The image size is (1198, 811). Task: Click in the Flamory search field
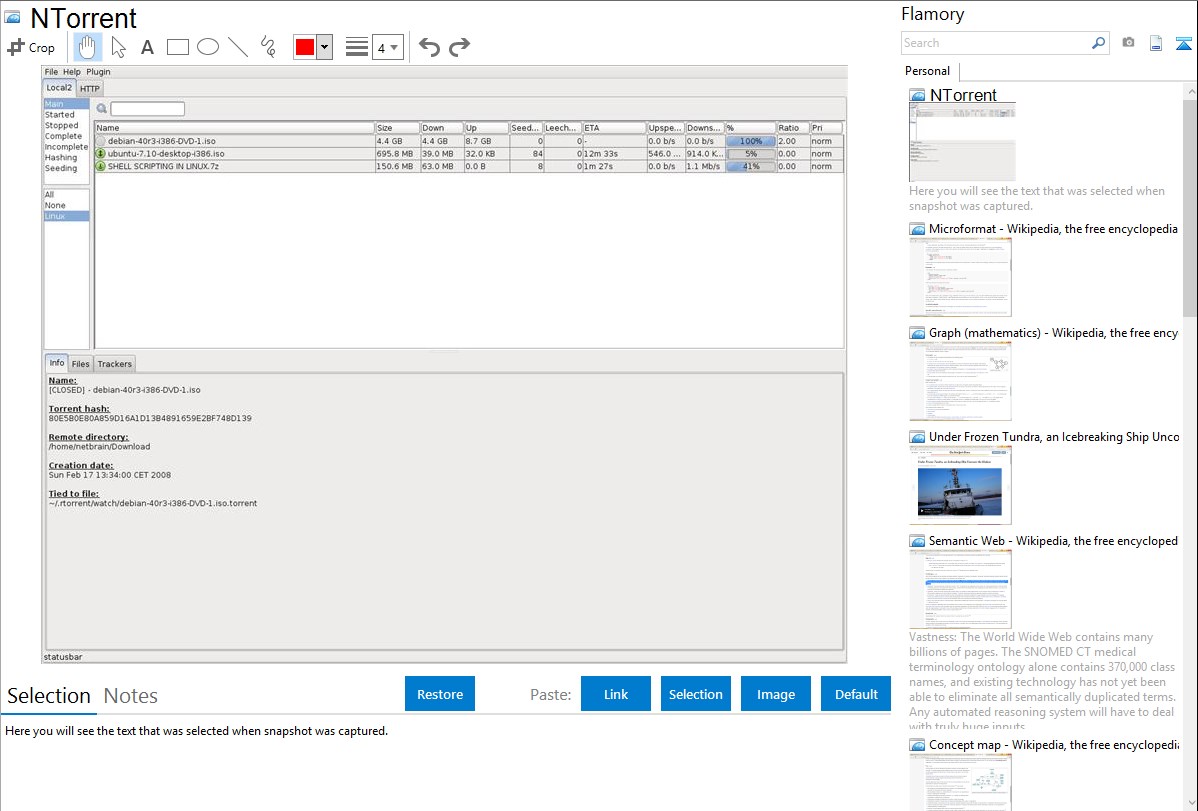tap(995, 43)
